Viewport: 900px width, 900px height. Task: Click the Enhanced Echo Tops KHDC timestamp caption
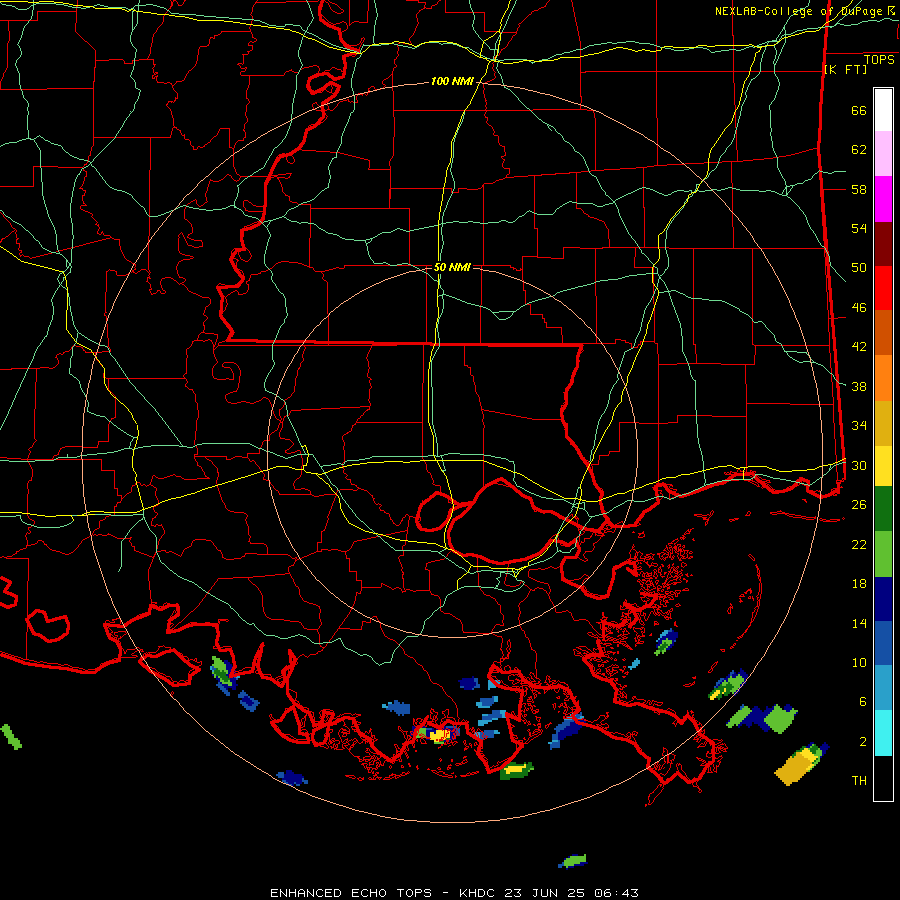454,893
